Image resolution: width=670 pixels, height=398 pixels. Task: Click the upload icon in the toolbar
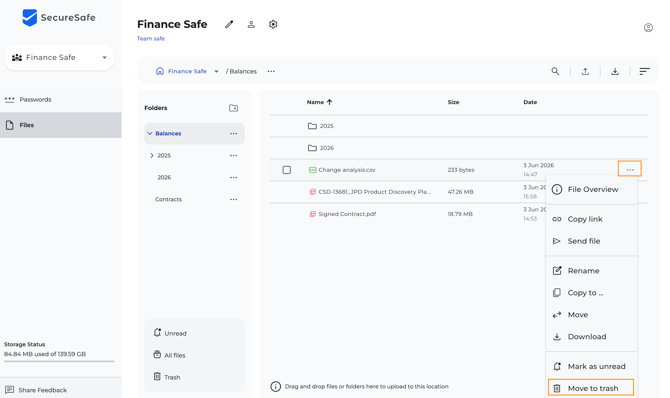pyautogui.click(x=585, y=71)
